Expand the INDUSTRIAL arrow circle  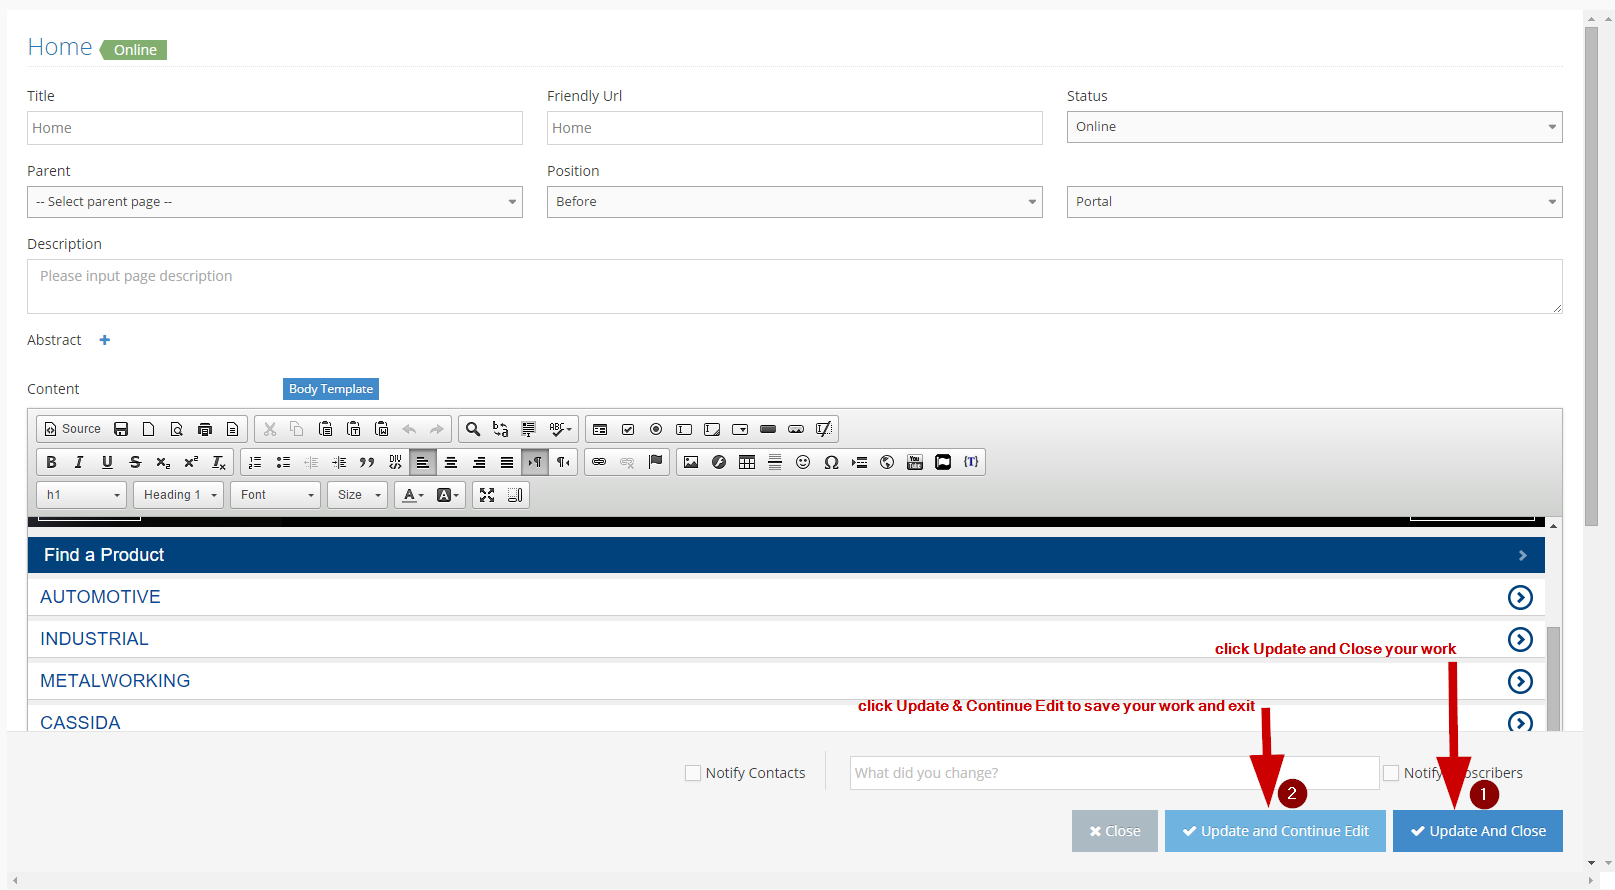coord(1520,639)
